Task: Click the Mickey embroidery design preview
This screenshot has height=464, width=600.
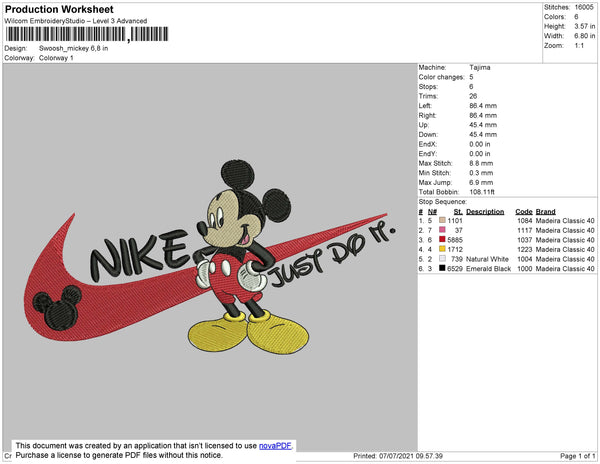Action: tap(210, 257)
